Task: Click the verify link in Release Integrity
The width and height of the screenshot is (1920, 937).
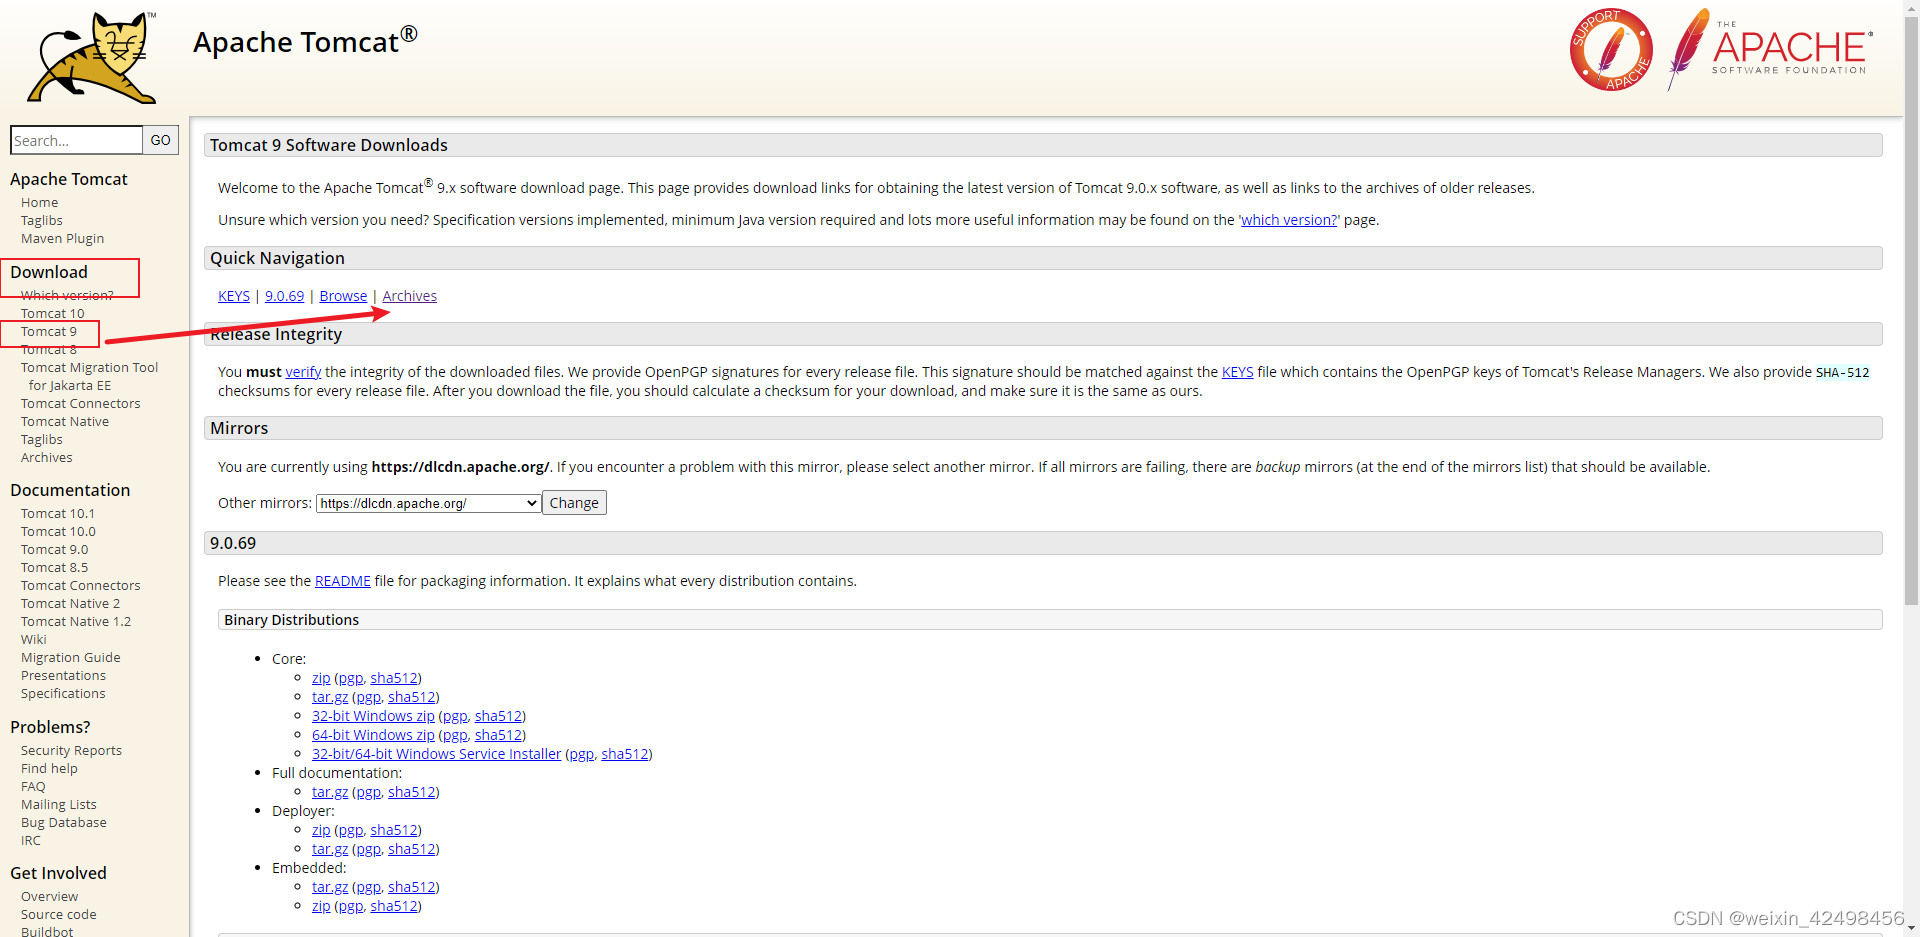Action: 303,372
